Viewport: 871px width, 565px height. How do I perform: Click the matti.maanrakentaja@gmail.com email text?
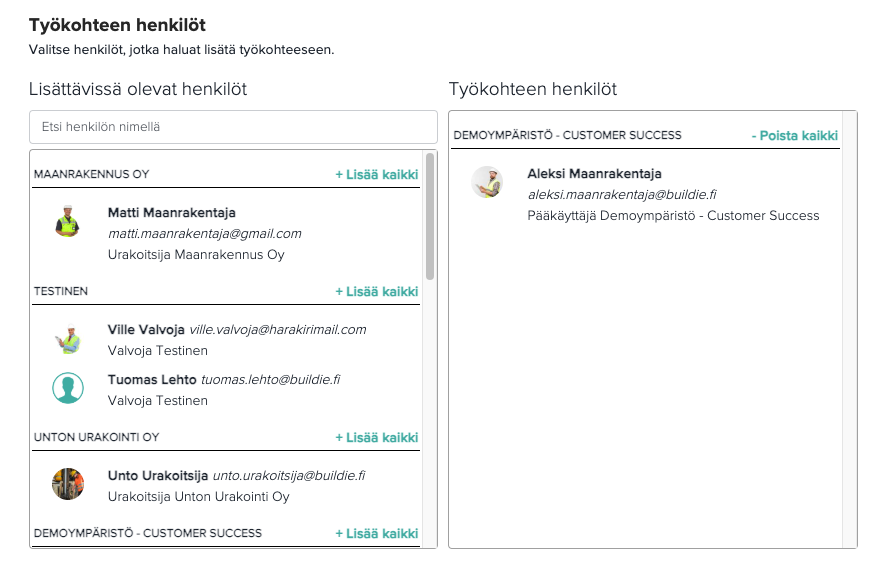[x=204, y=234]
